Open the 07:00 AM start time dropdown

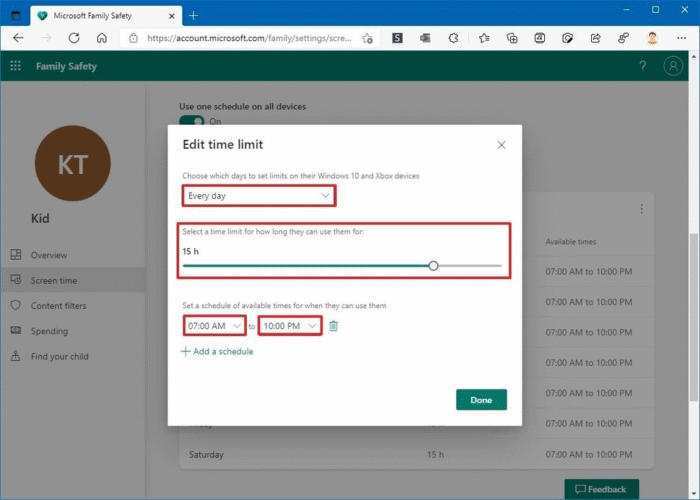point(214,326)
